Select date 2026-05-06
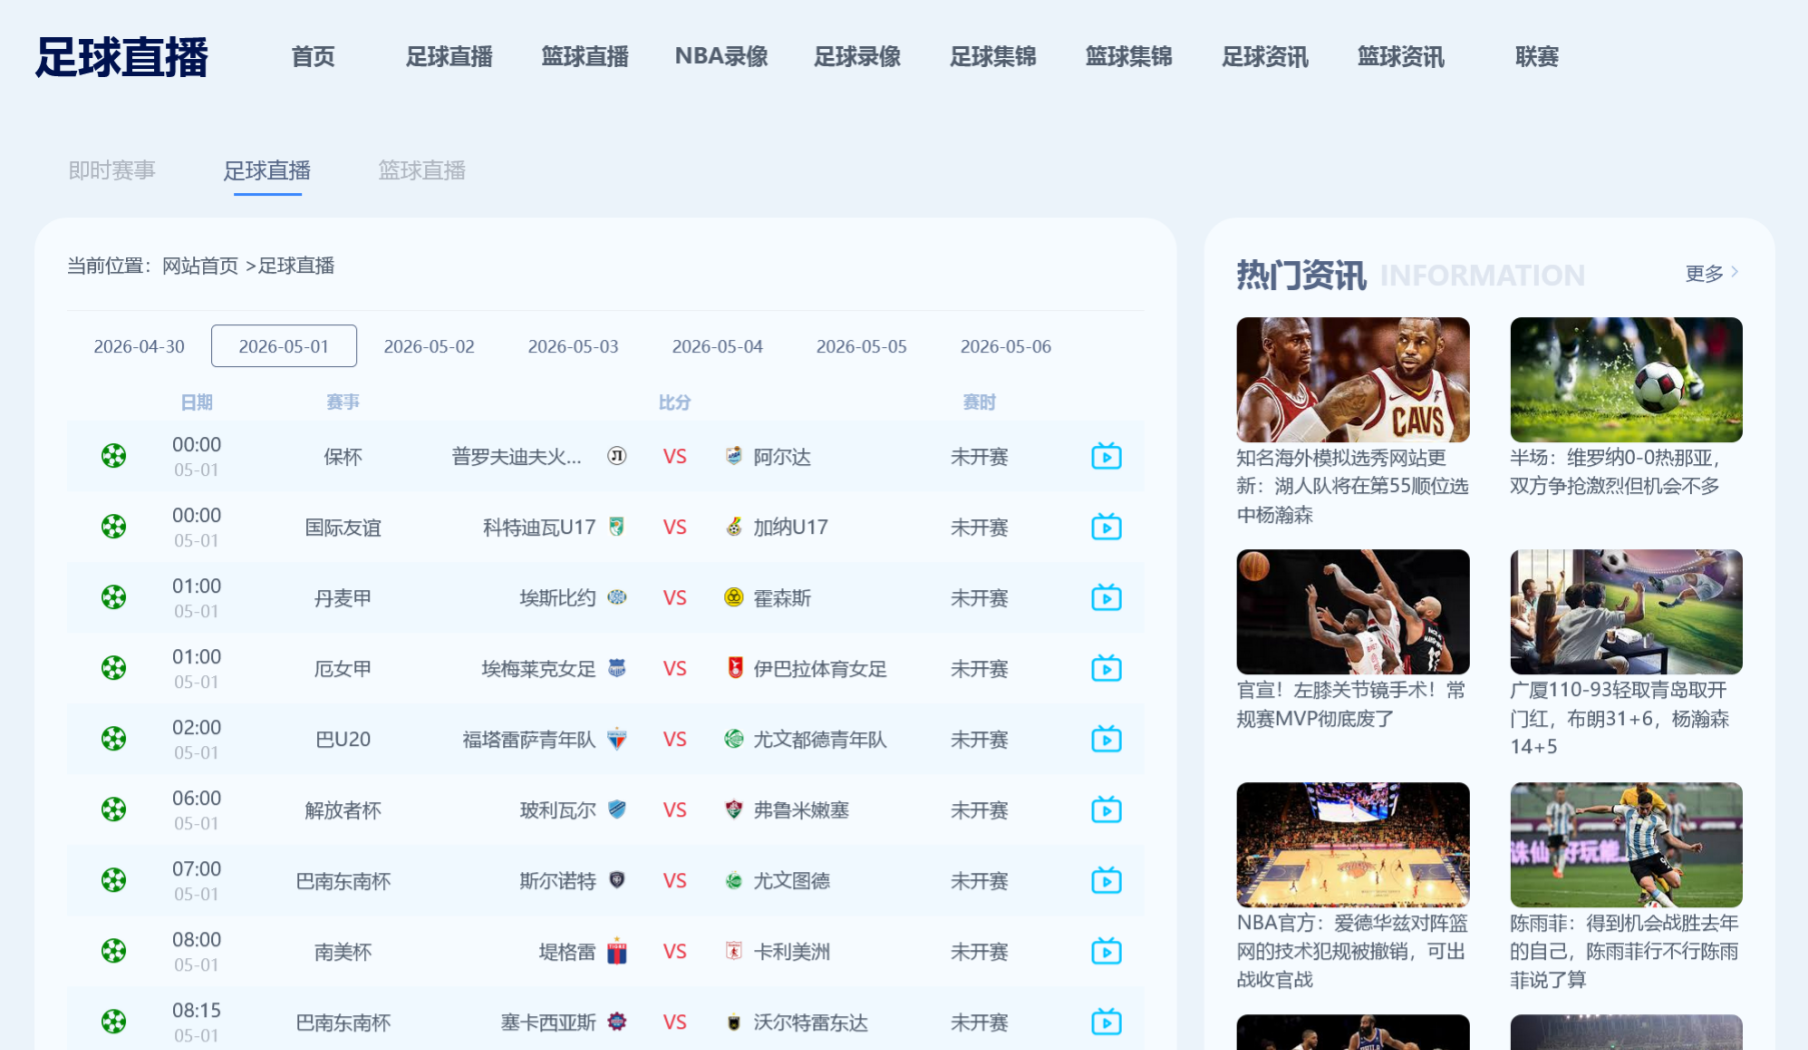 click(x=1006, y=346)
